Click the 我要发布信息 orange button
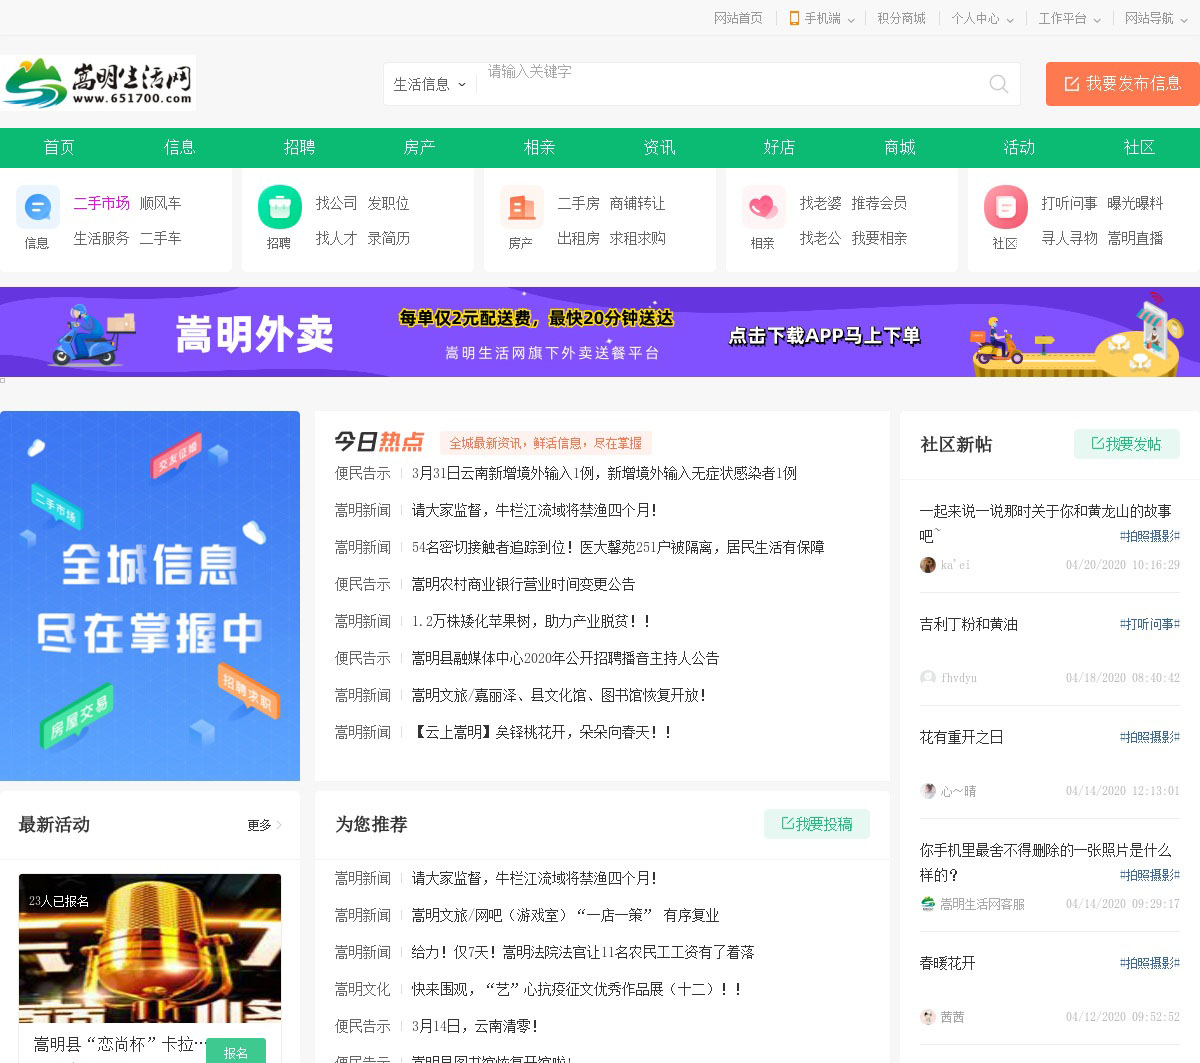The width and height of the screenshot is (1200, 1063). 1122,84
